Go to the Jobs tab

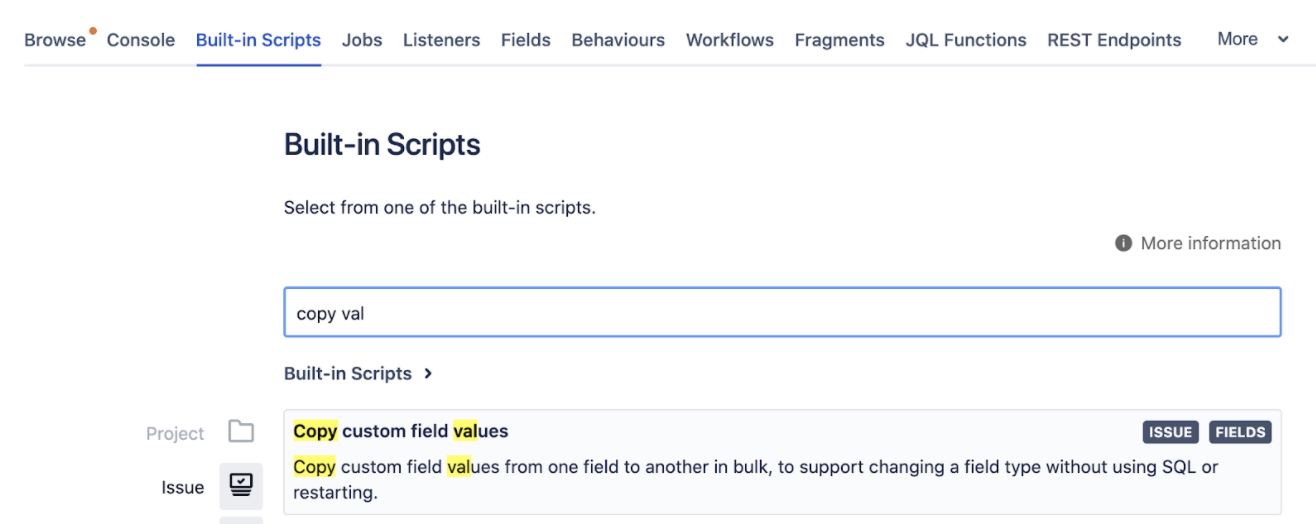(362, 40)
